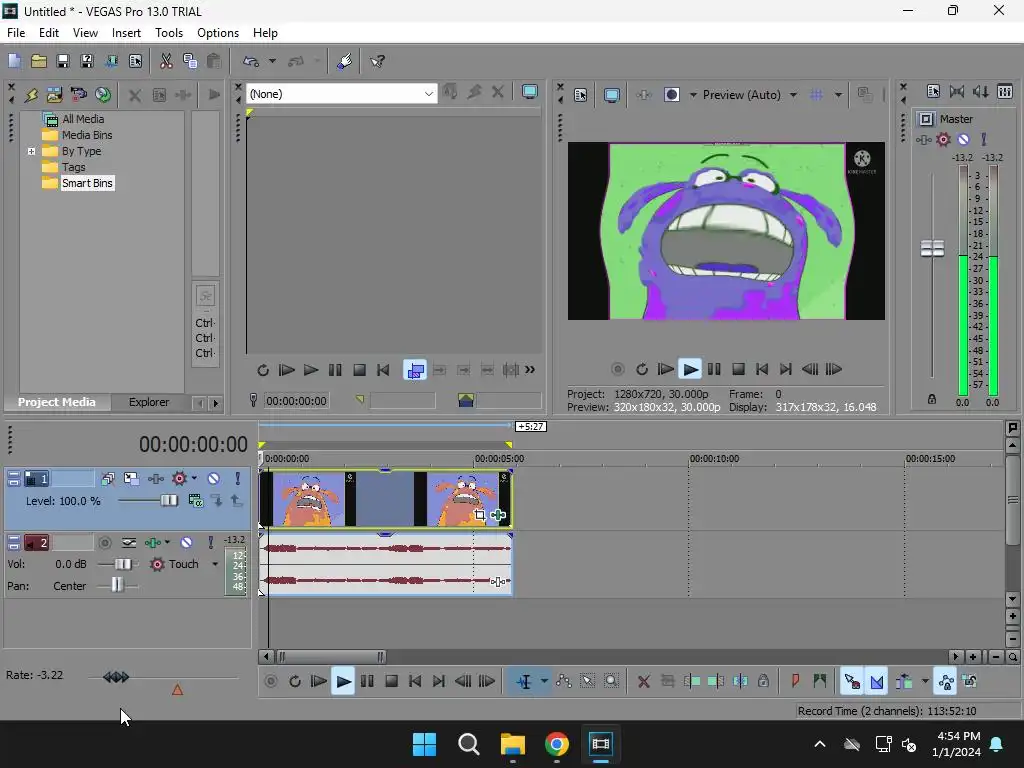1024x768 pixels.
Task: Expand the By Type folder
Action: [31, 152]
